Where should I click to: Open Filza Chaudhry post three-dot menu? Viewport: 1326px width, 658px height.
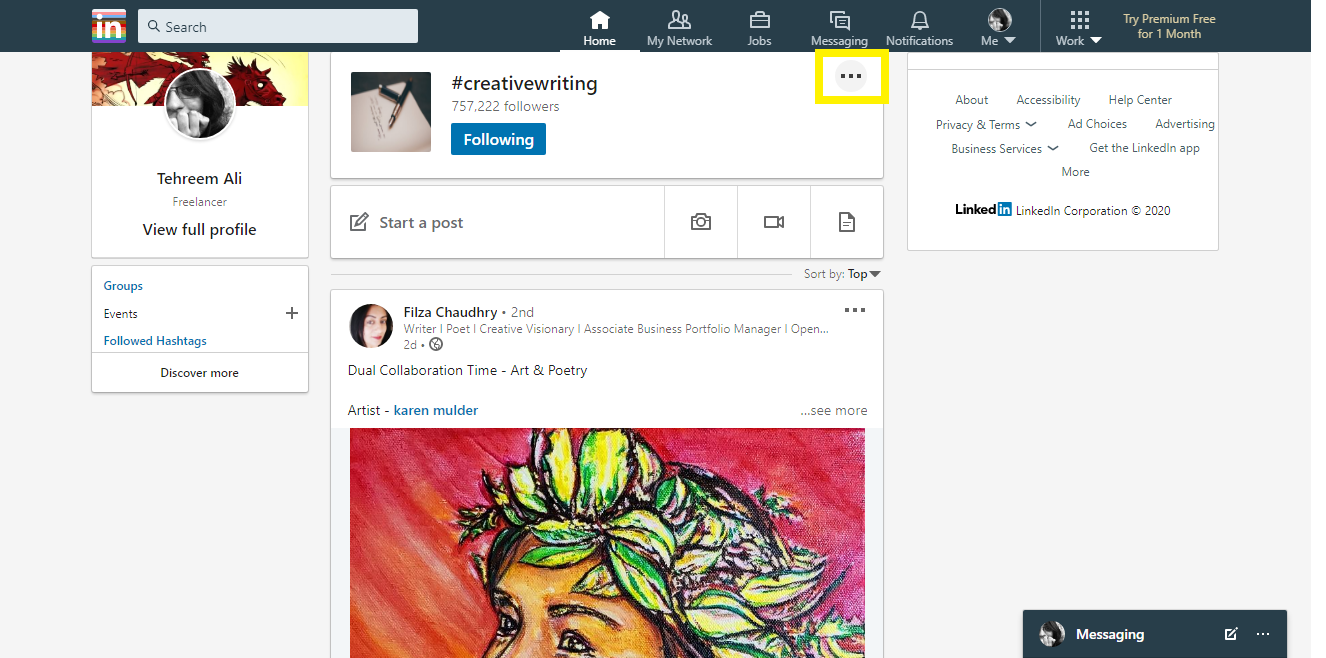coord(855,310)
